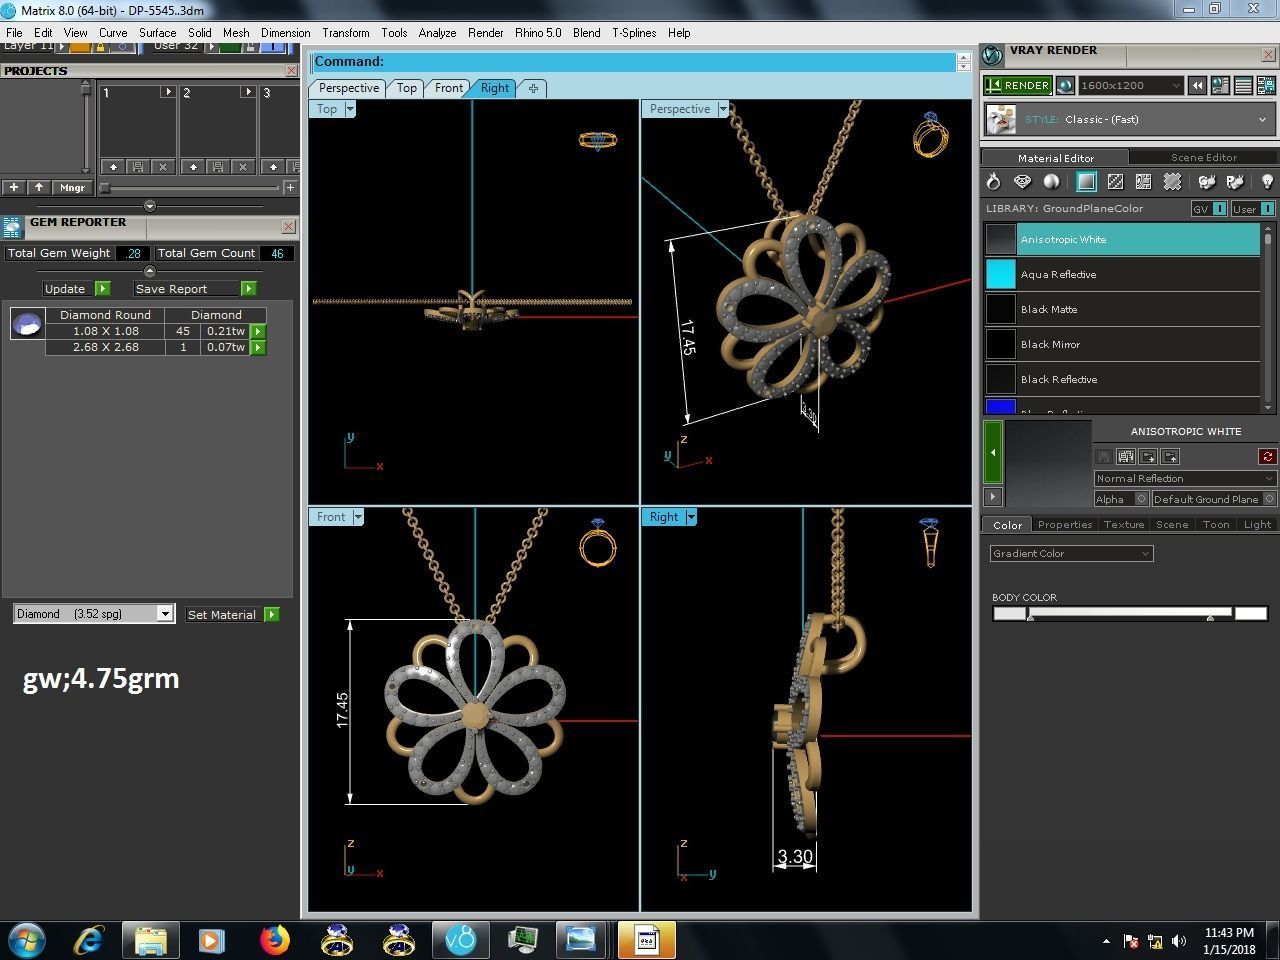Click in the Command input field

(x=634, y=62)
